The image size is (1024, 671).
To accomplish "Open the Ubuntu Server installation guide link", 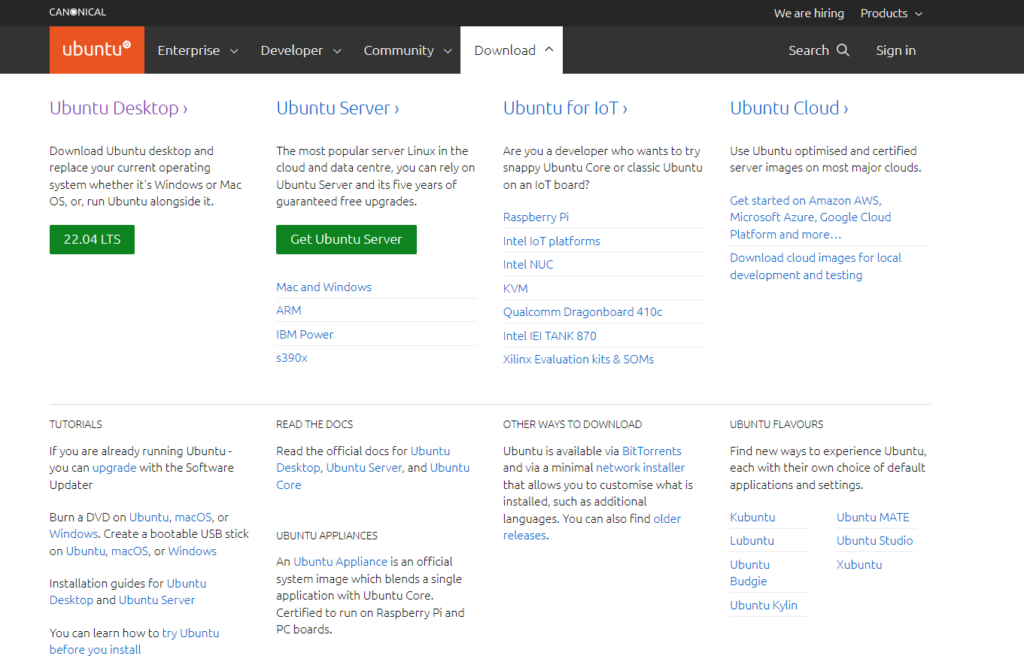I will click(x=157, y=600).
